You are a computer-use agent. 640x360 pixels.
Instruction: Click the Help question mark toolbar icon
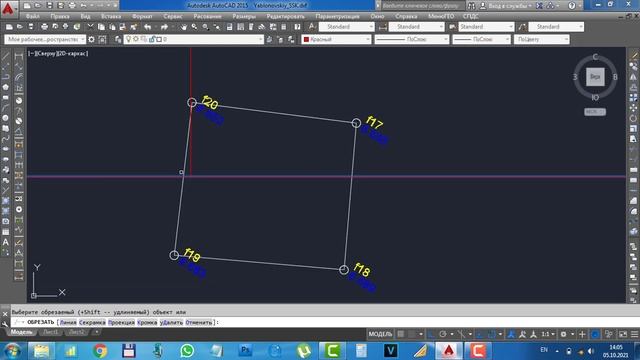pyautogui.click(x=298, y=27)
